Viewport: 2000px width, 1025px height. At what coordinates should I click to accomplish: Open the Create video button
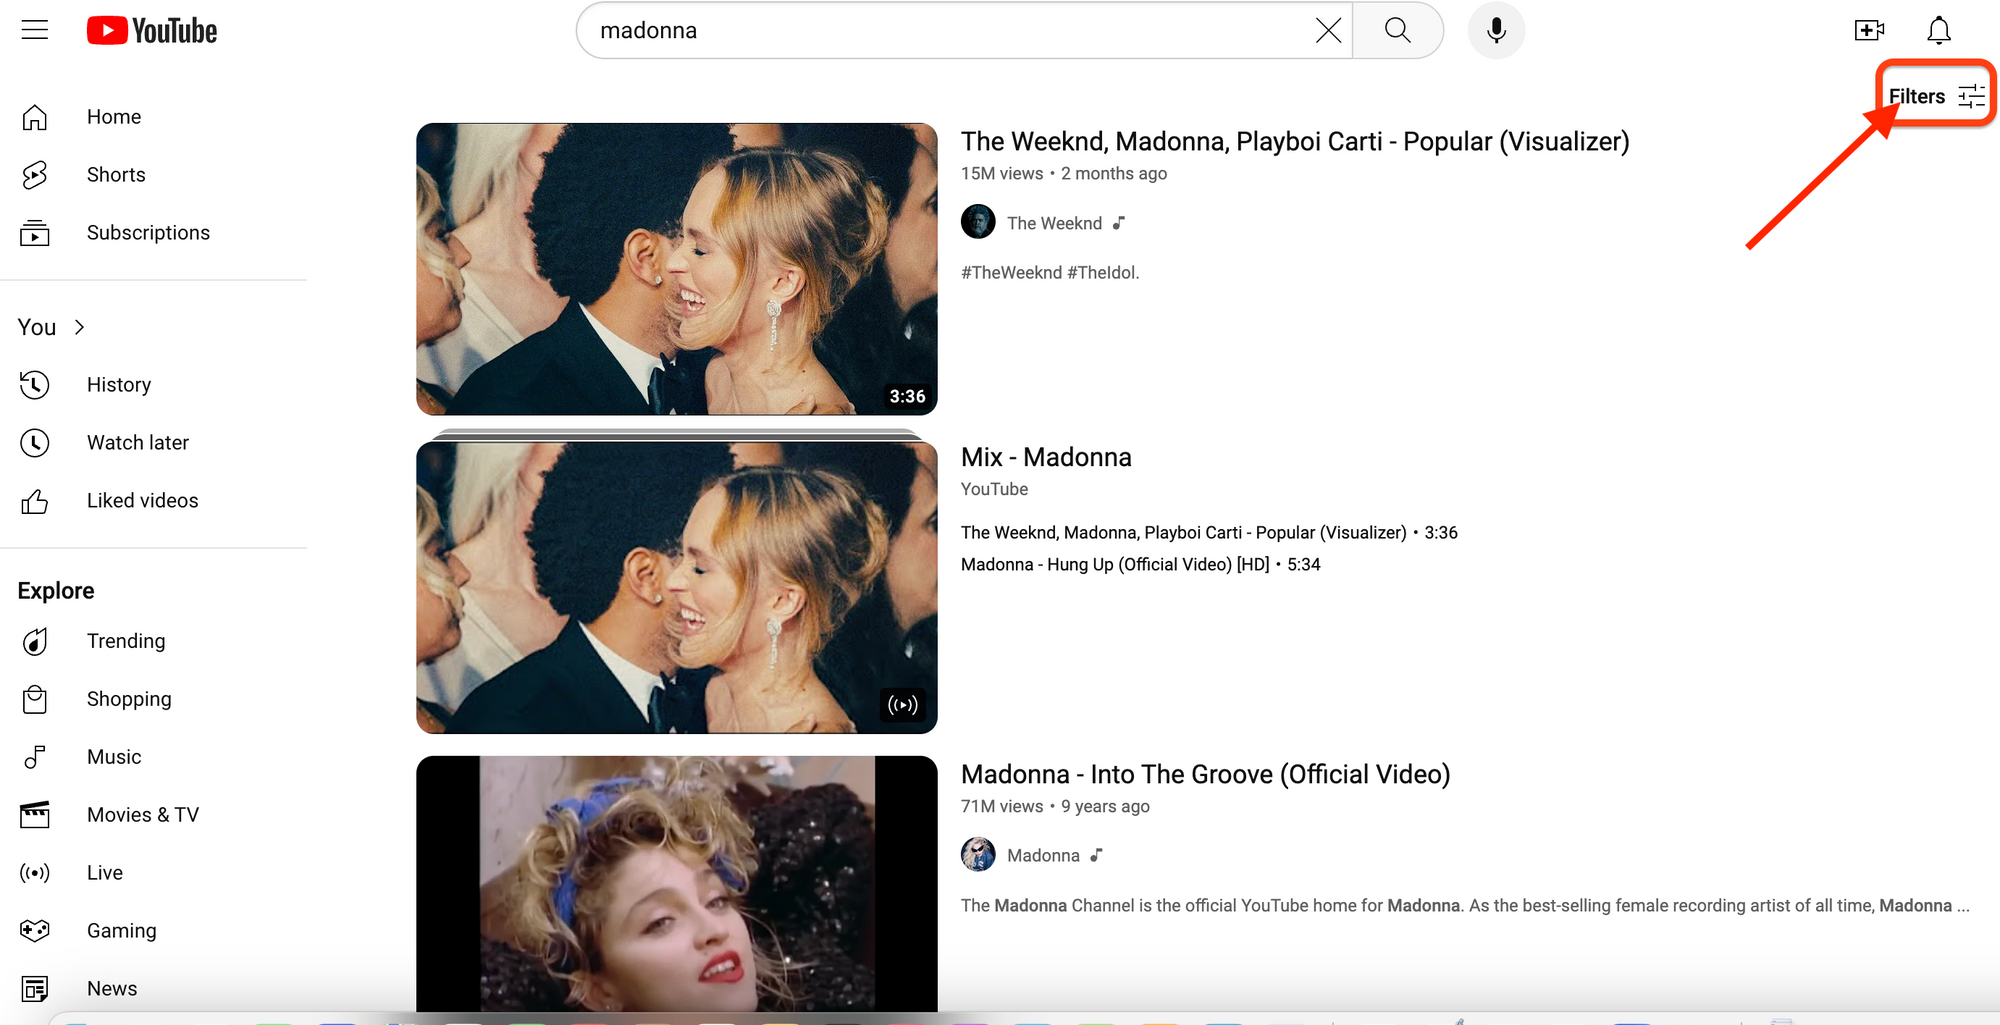(1869, 30)
